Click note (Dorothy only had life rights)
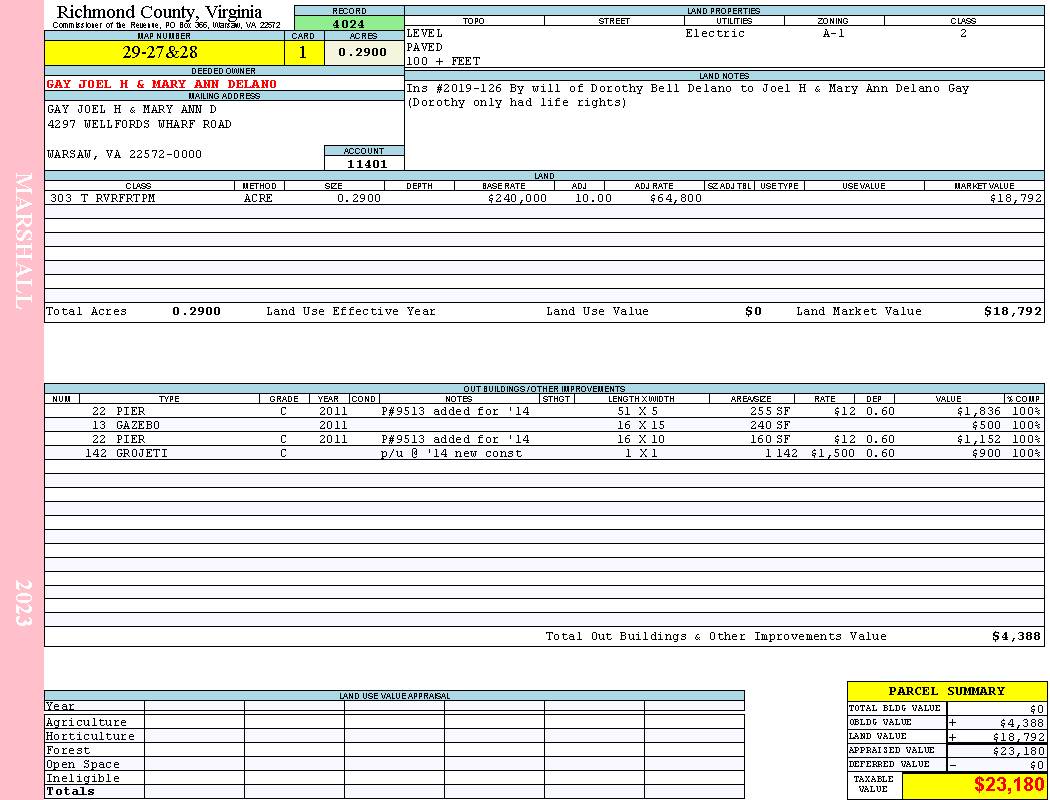 (x=516, y=102)
